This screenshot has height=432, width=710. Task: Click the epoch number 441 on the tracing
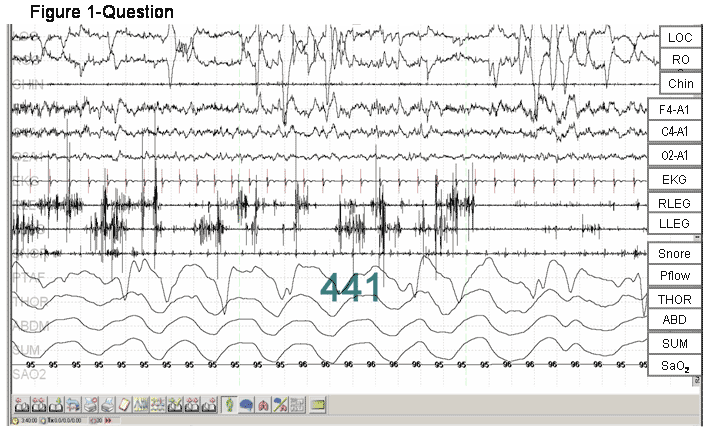point(350,289)
